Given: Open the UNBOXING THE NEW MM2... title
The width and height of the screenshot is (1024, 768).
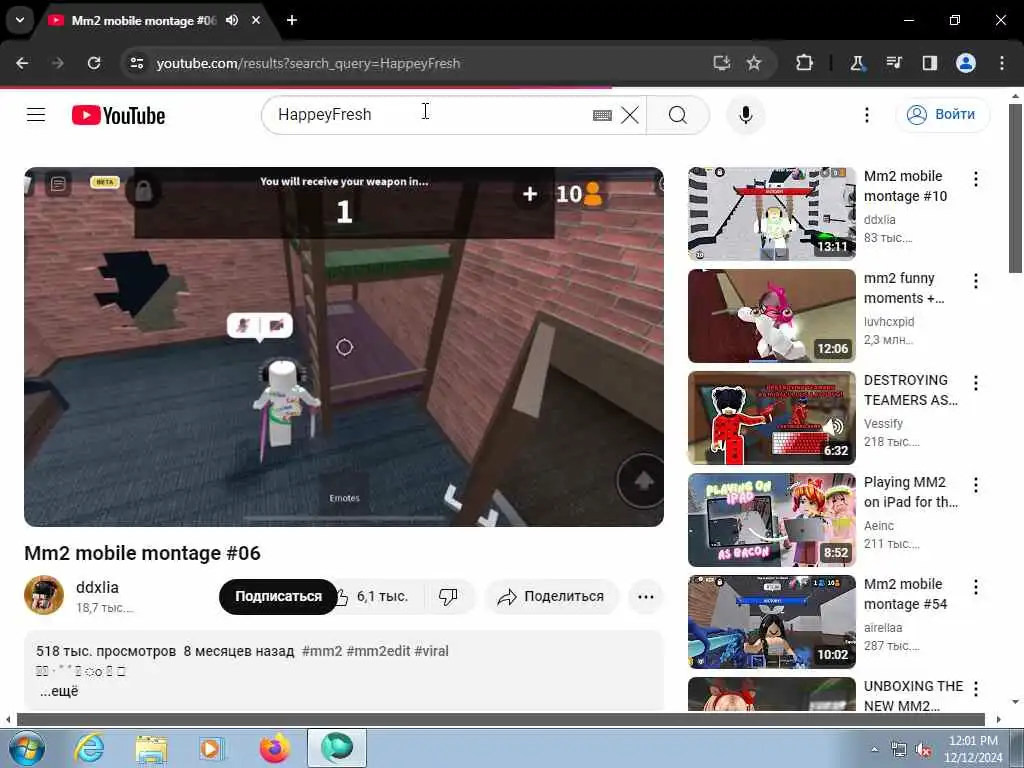Looking at the screenshot, I should 913,696.
